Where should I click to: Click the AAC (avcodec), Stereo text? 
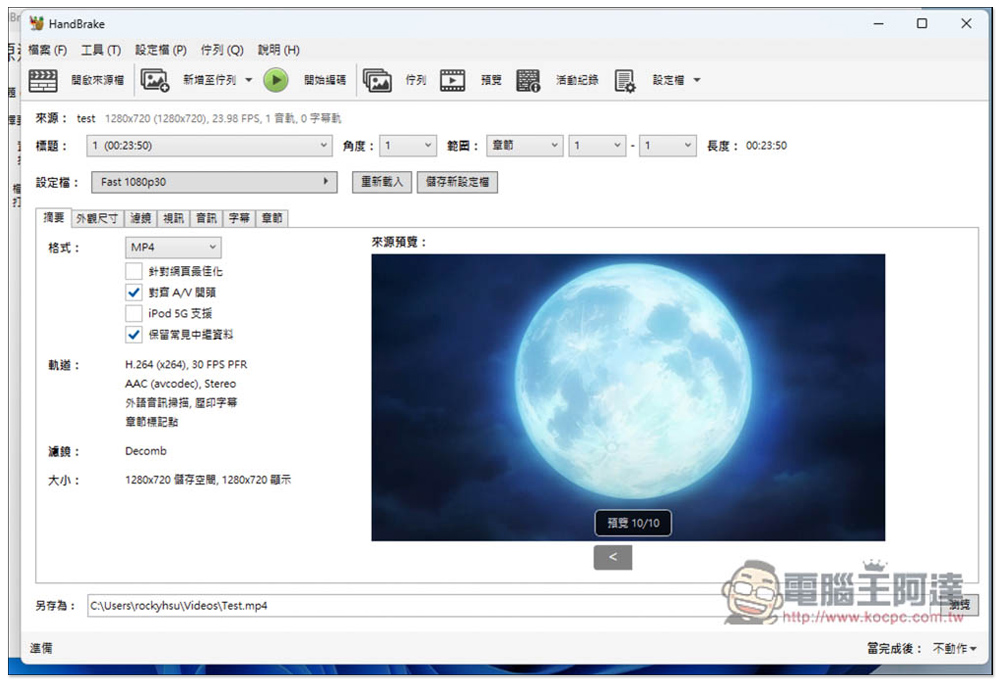pos(180,383)
